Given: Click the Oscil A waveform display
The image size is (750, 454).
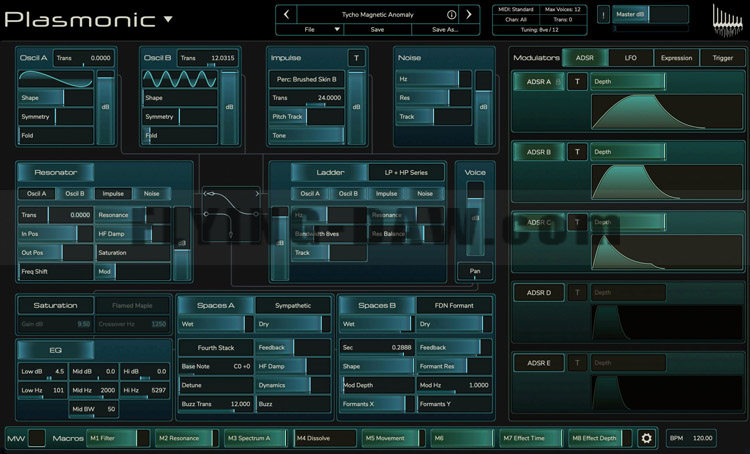Looking at the screenshot, I should [56, 79].
